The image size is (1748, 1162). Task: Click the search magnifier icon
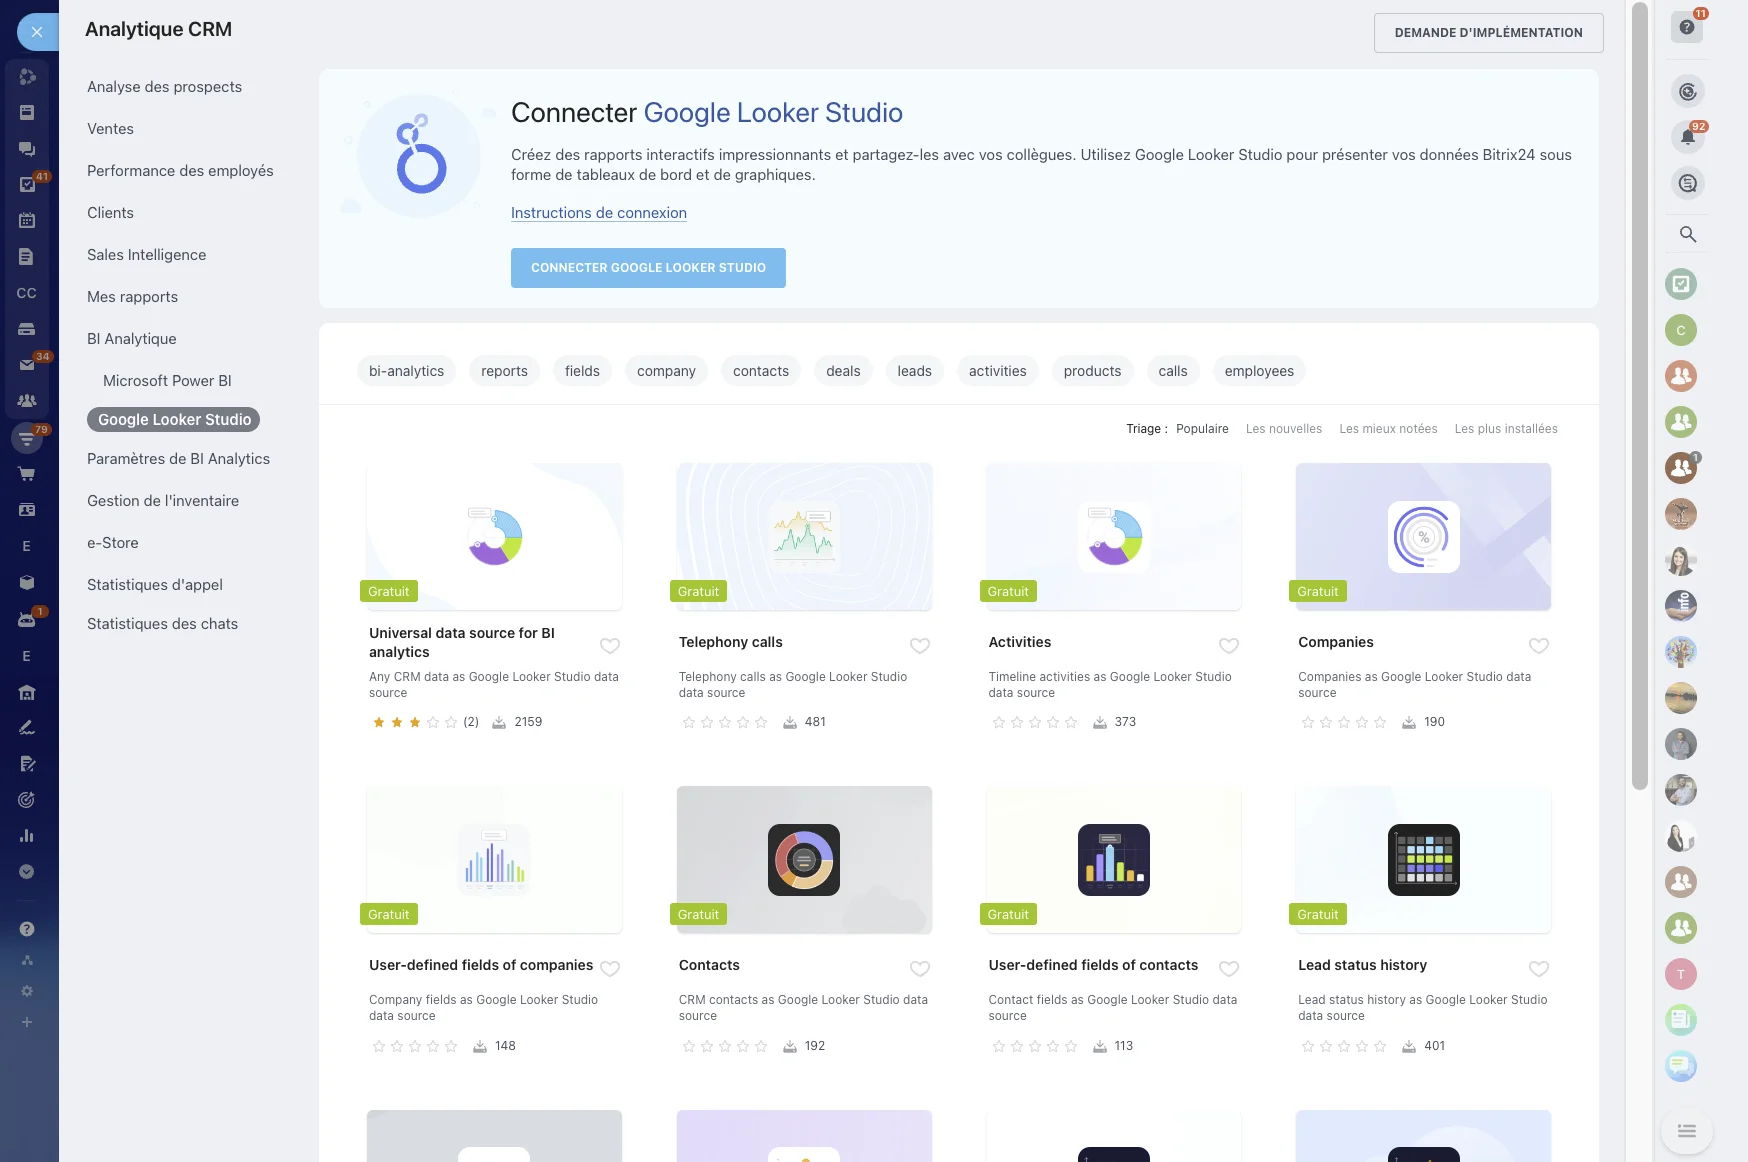pyautogui.click(x=1687, y=234)
